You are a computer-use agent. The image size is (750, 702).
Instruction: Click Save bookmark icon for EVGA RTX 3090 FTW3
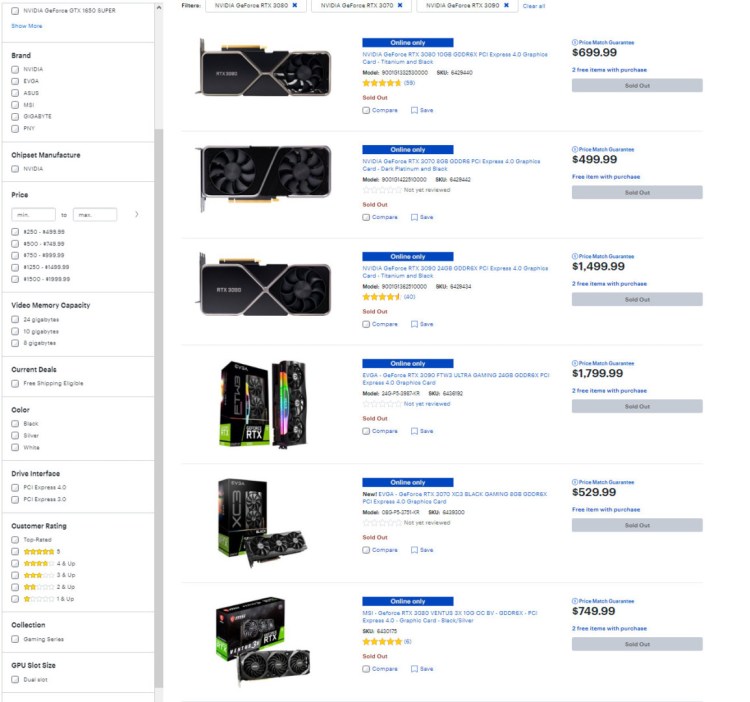coord(414,431)
